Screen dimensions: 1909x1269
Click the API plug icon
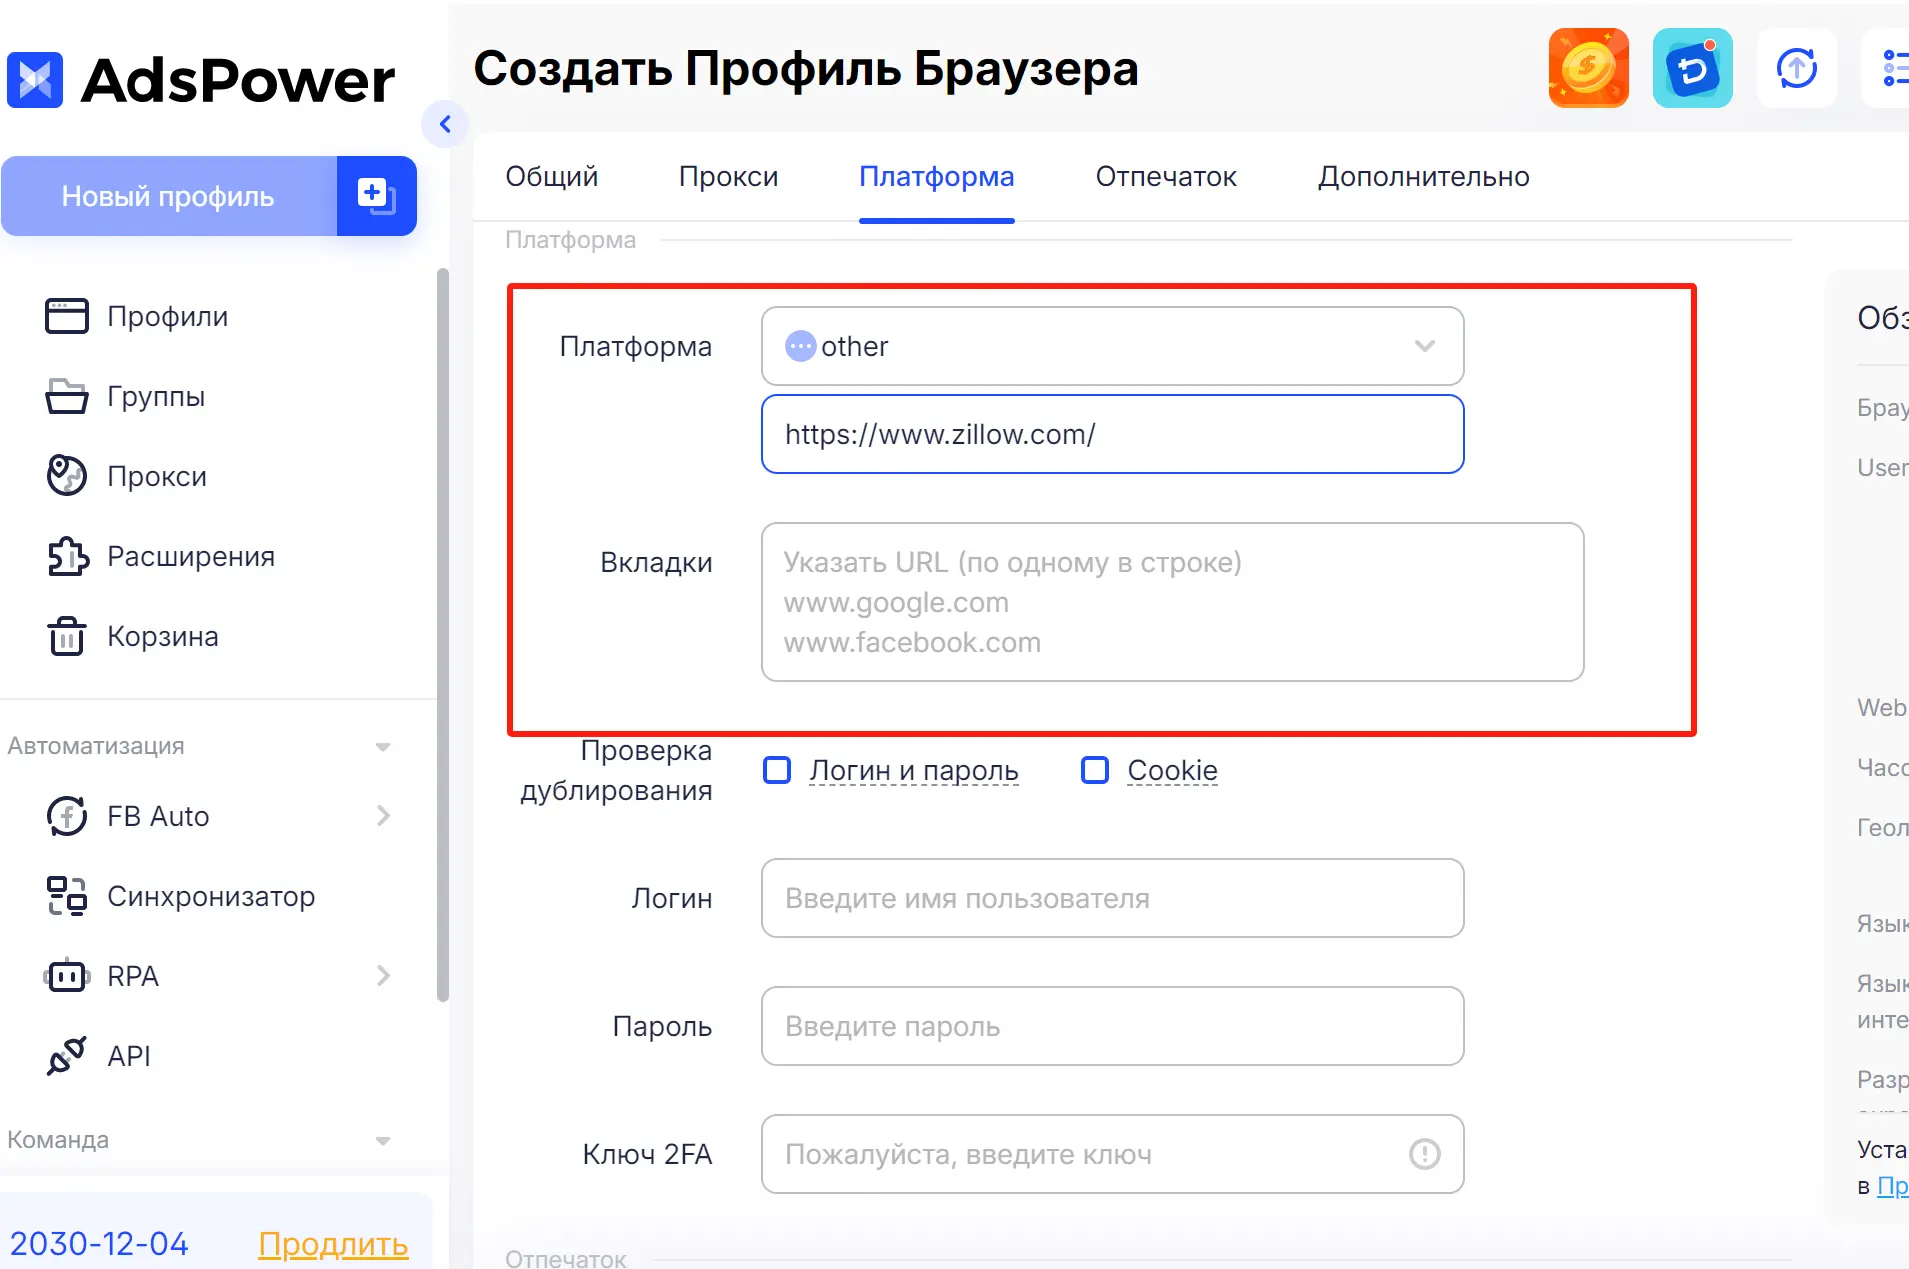[67, 1056]
